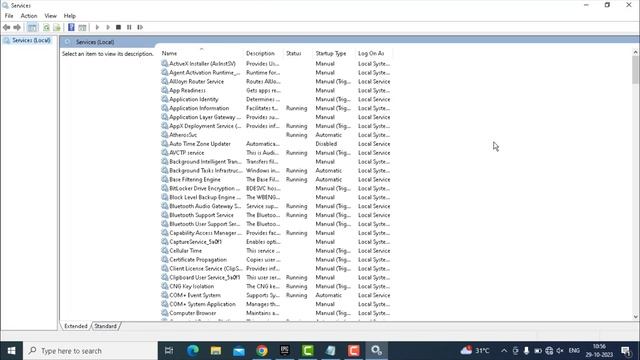
Task: Open Google Chrome from the taskbar
Action: click(262, 351)
